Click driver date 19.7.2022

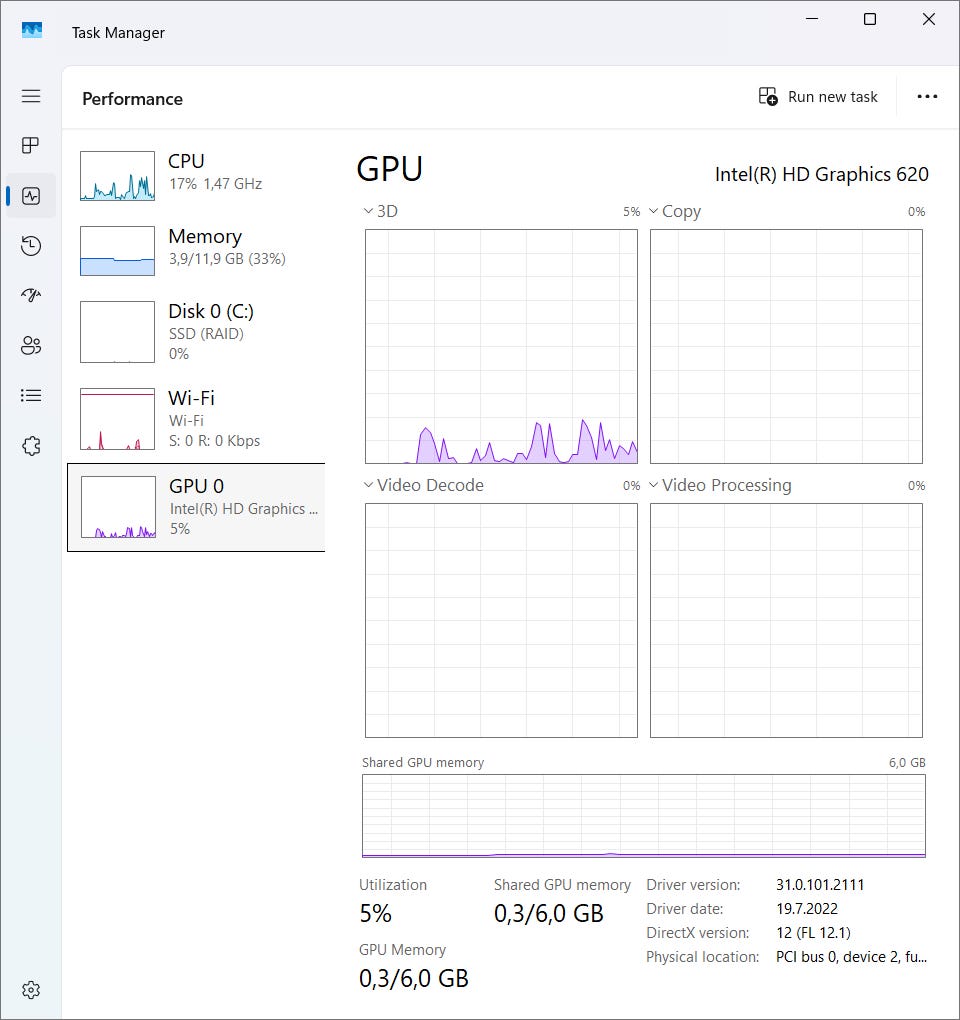(807, 909)
